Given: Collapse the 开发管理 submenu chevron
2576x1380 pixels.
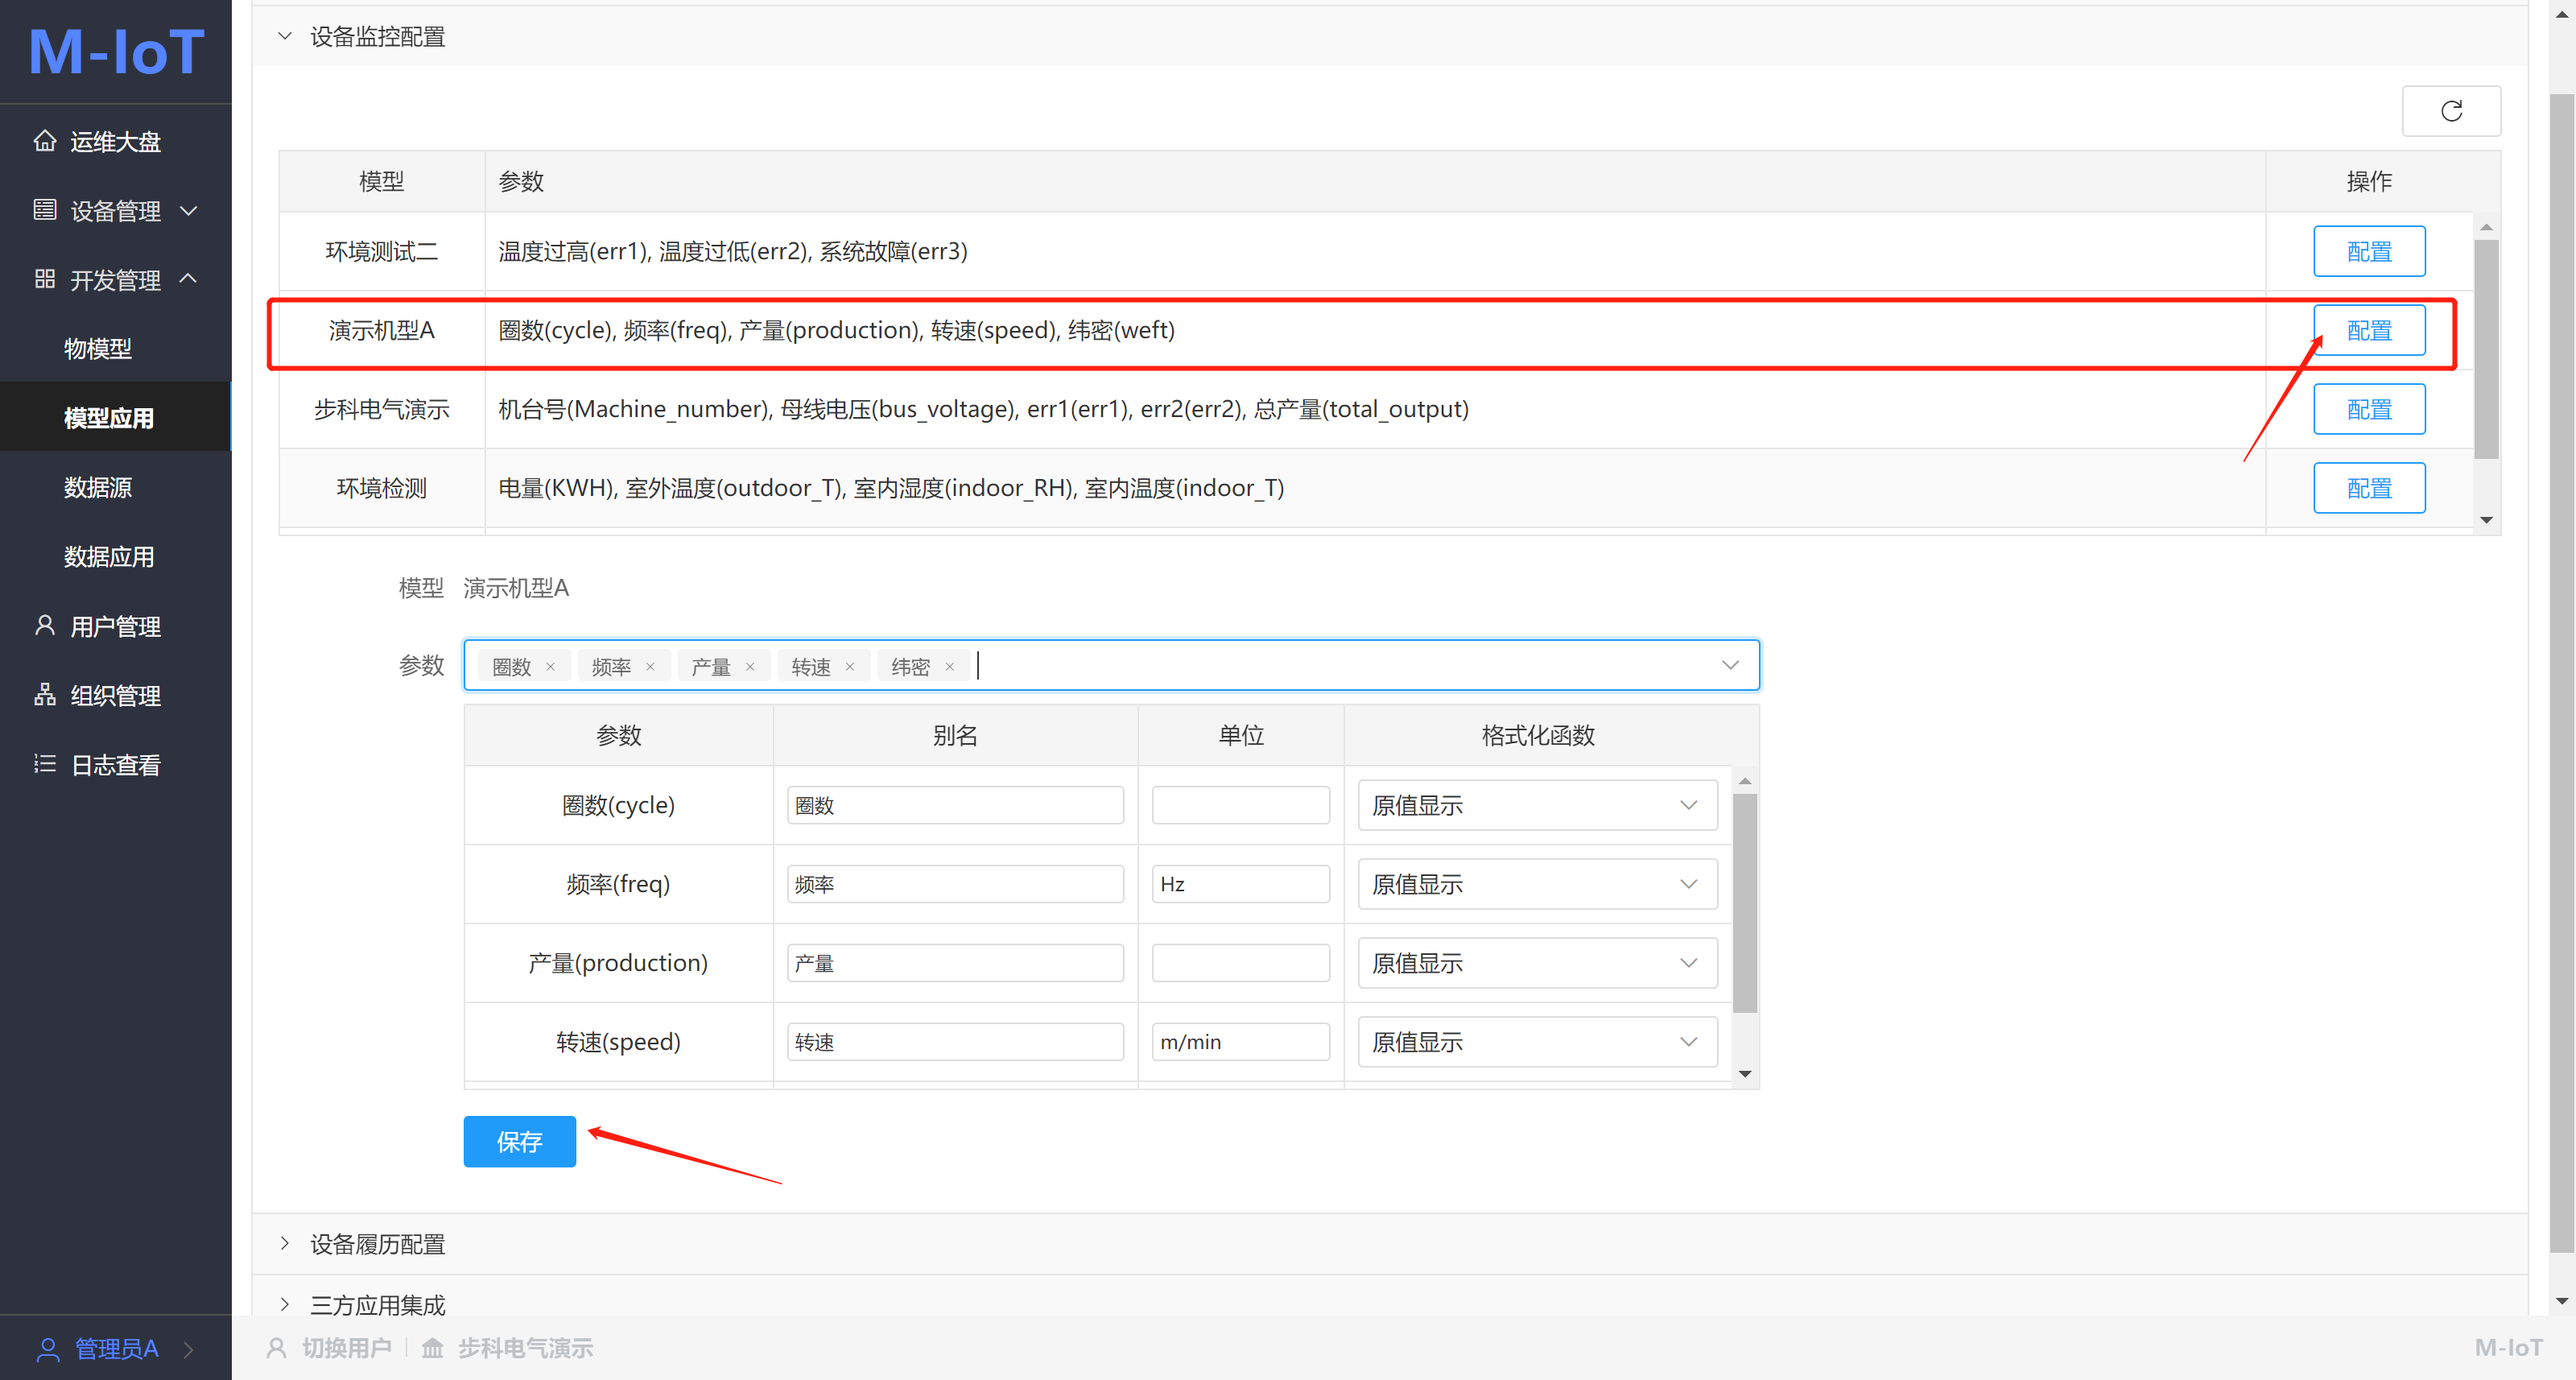Looking at the screenshot, I should pyautogui.click(x=189, y=279).
